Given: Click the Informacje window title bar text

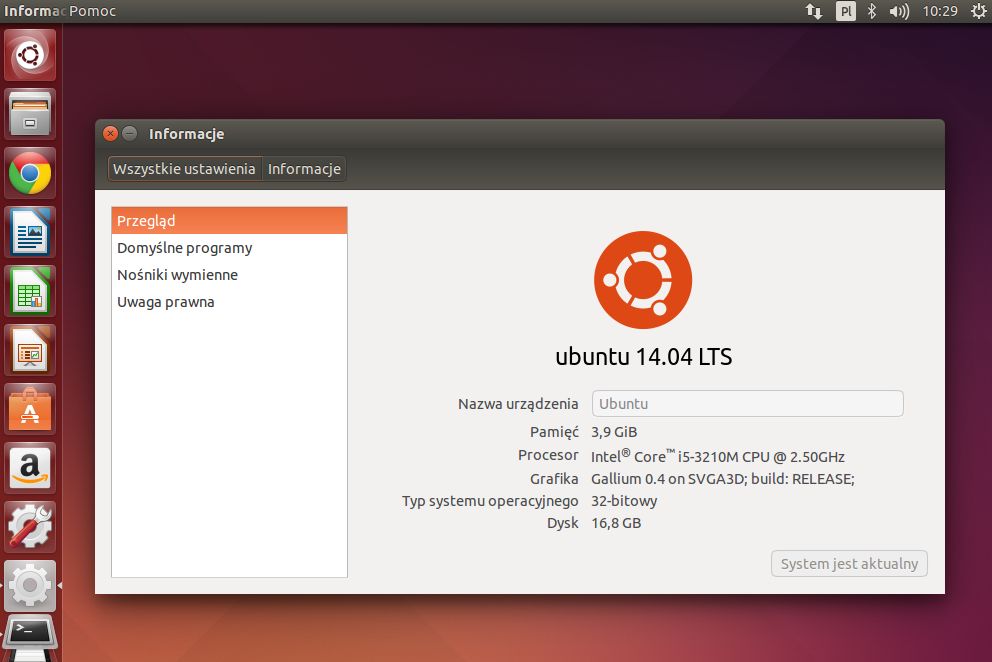Looking at the screenshot, I should pos(187,134).
